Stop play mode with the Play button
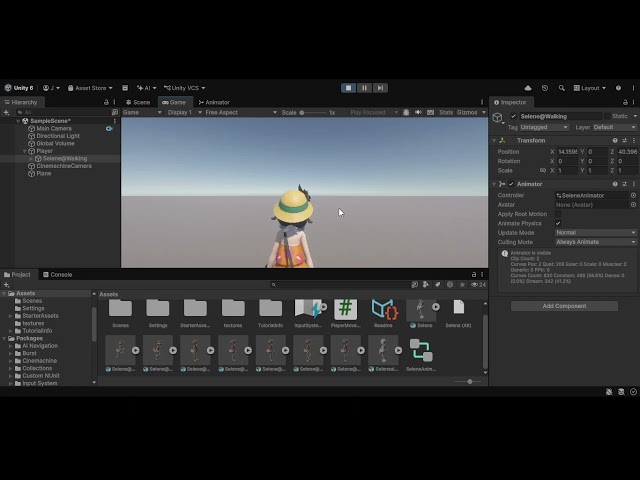This screenshot has height=480, width=640. (x=348, y=88)
